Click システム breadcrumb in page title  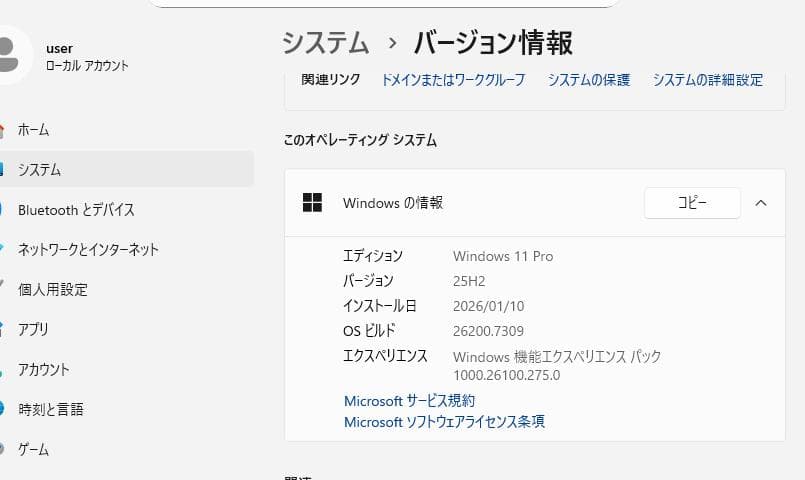(x=325, y=42)
